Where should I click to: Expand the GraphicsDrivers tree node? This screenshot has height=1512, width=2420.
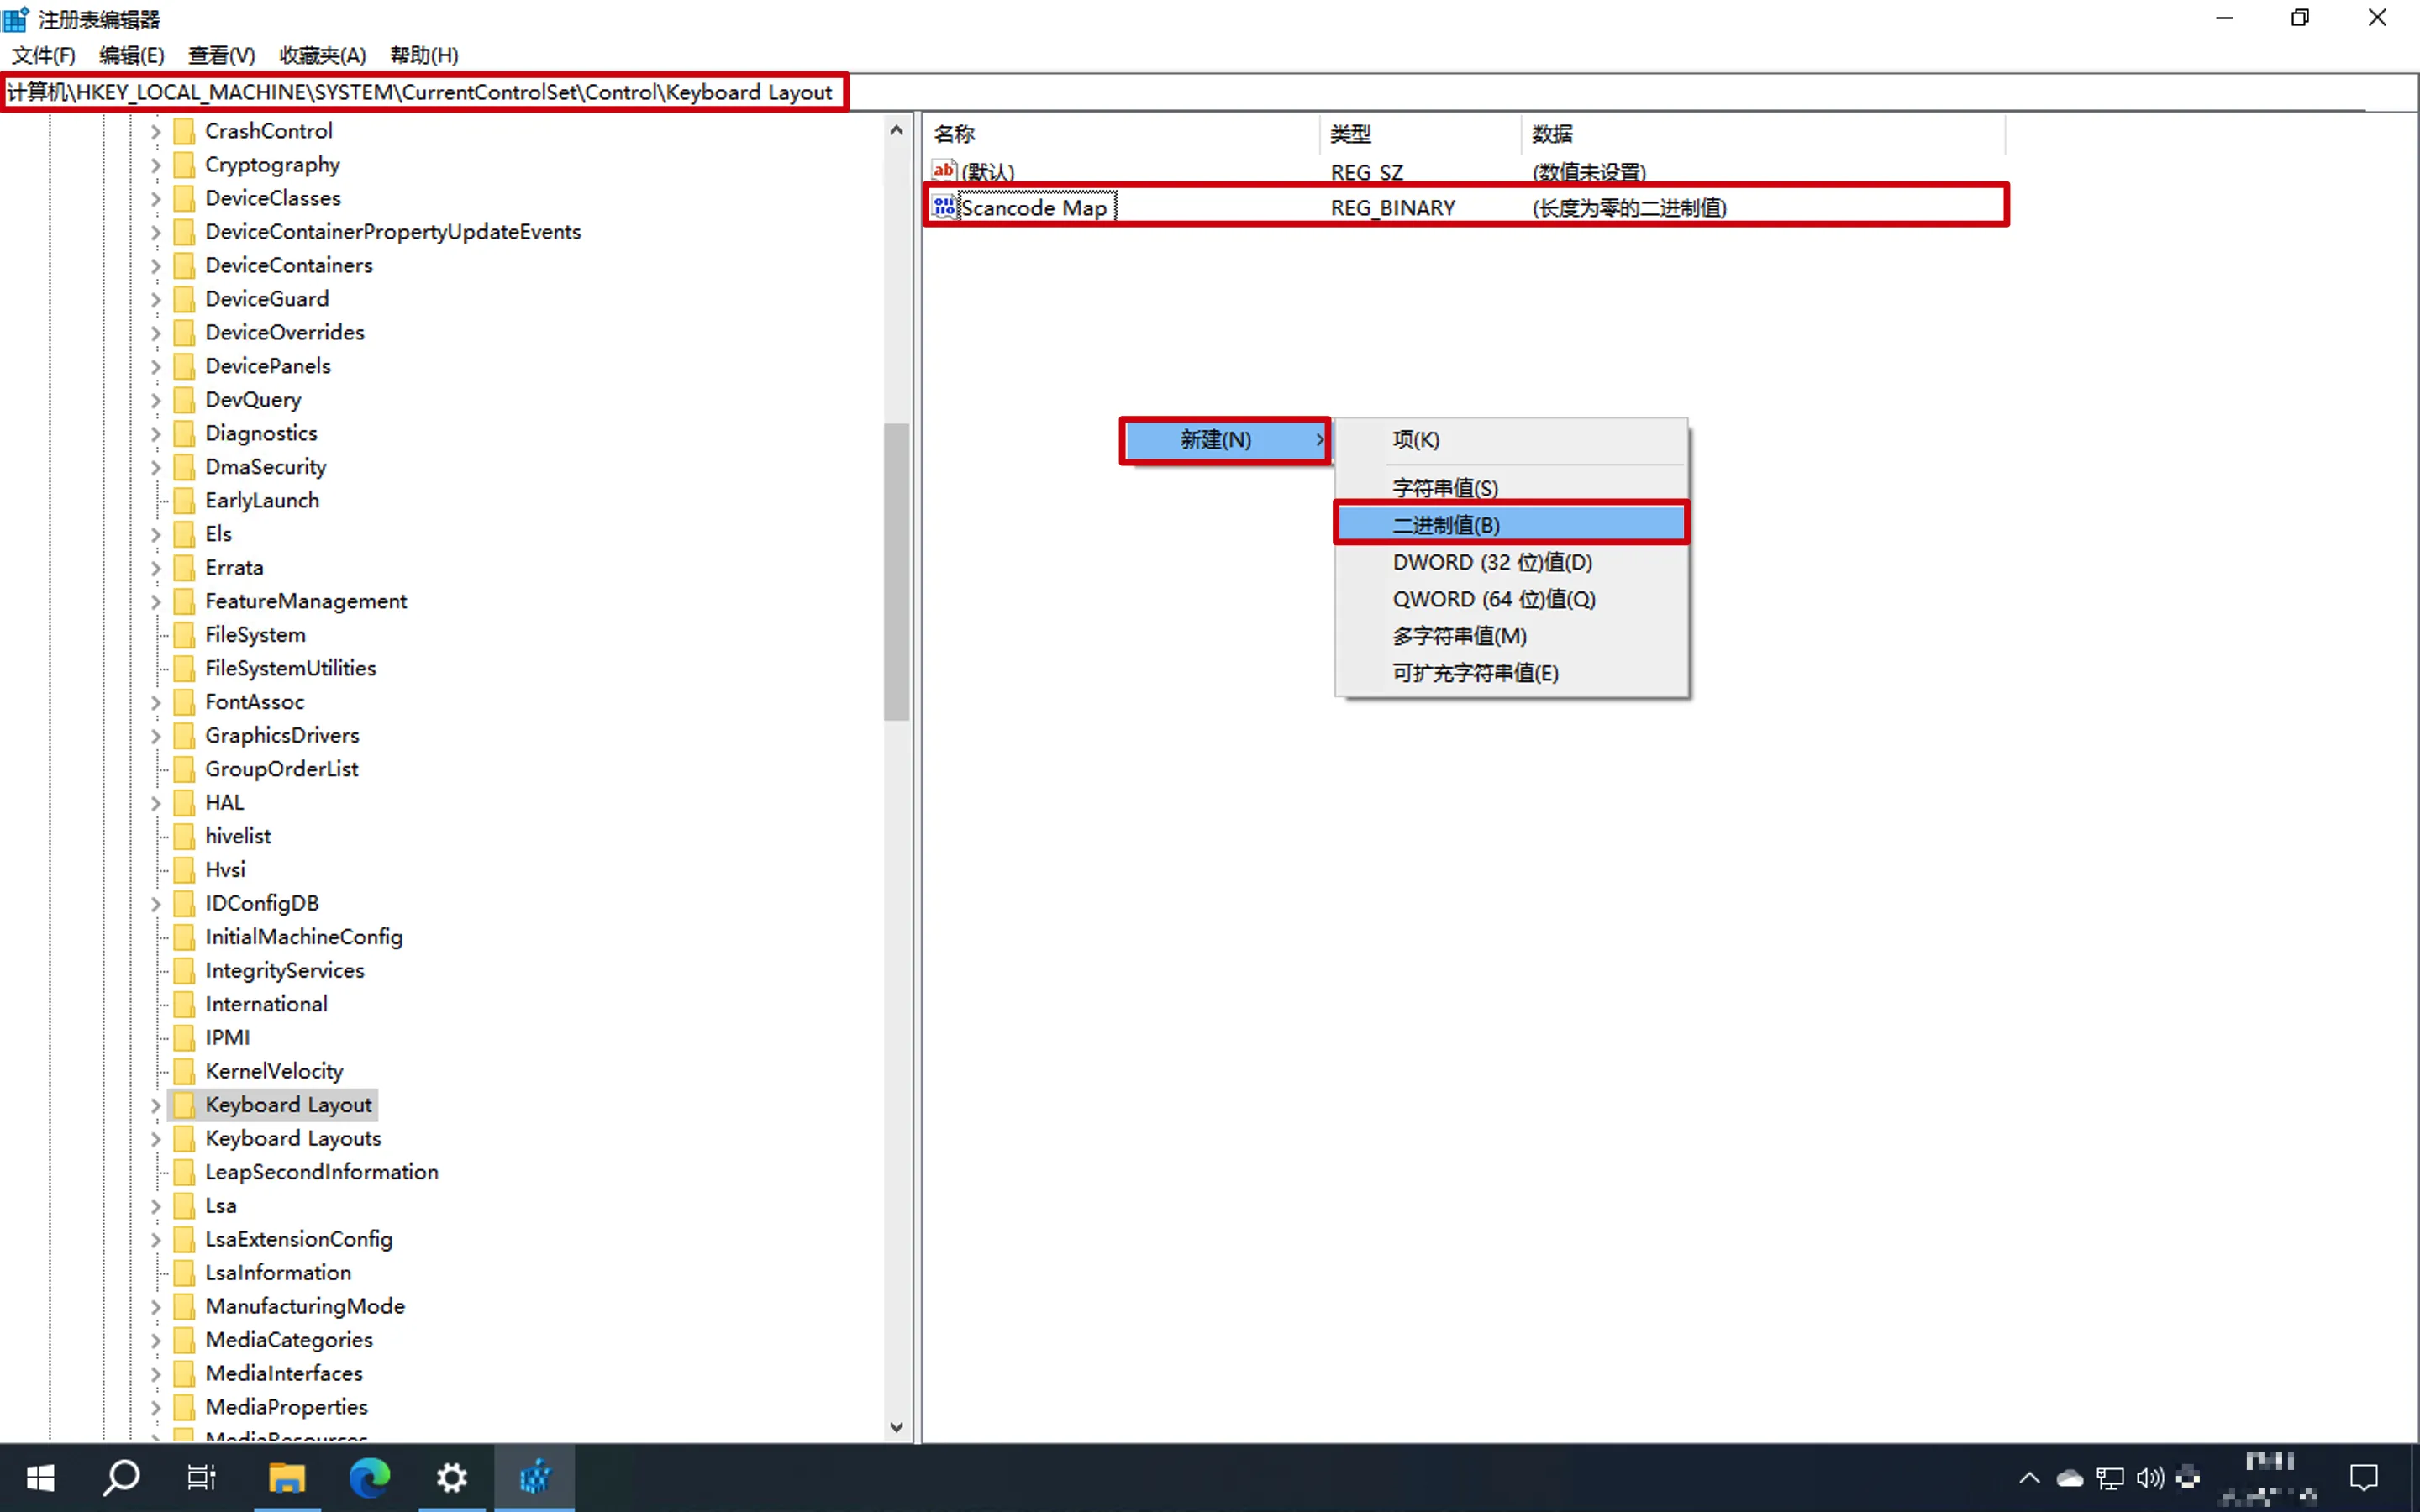point(156,736)
